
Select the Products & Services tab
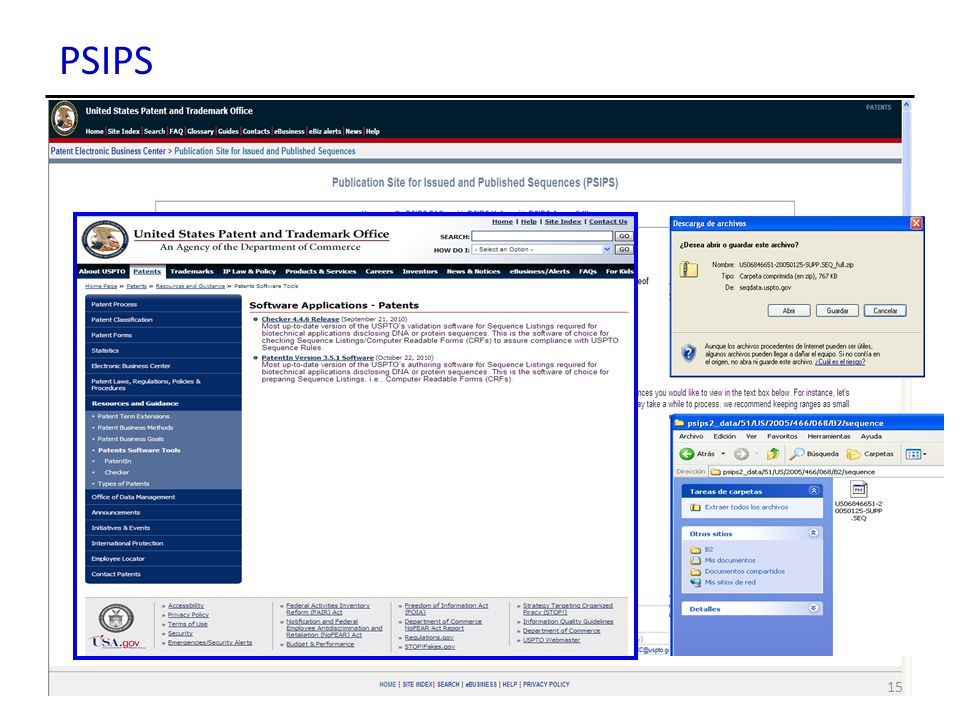[321, 271]
